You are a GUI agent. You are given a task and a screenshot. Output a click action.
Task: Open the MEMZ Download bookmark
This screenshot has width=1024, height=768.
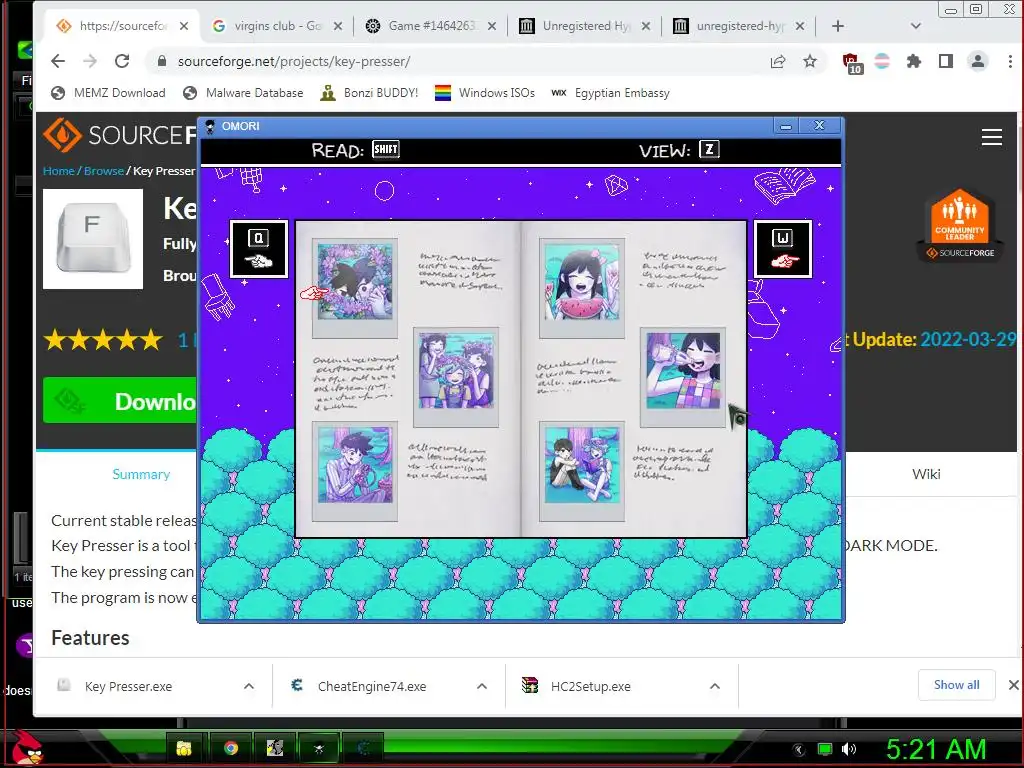tap(108, 93)
